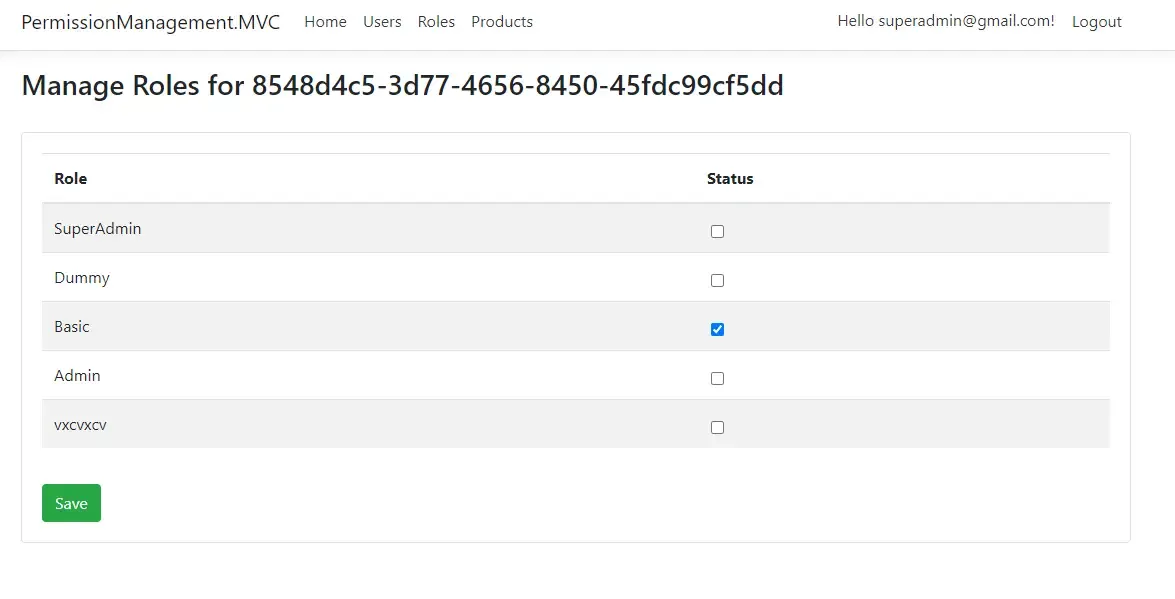This screenshot has height=599, width=1175.
Task: Enable the SuperAdmin role checkbox
Action: click(x=717, y=231)
